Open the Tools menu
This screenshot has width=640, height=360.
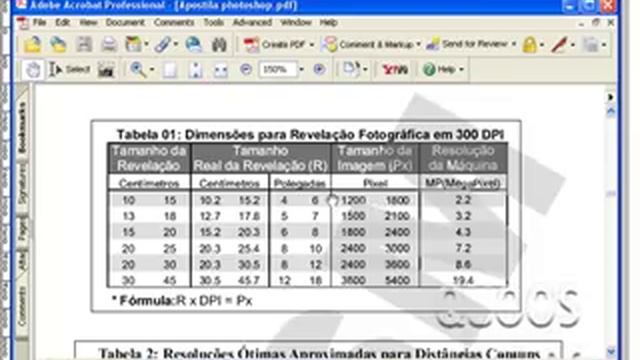point(213,22)
